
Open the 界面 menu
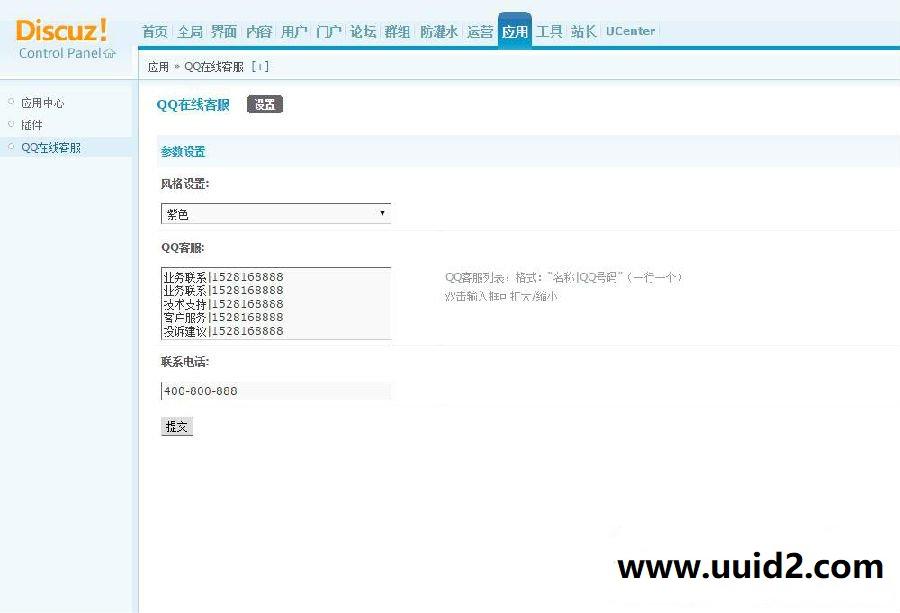tap(223, 31)
